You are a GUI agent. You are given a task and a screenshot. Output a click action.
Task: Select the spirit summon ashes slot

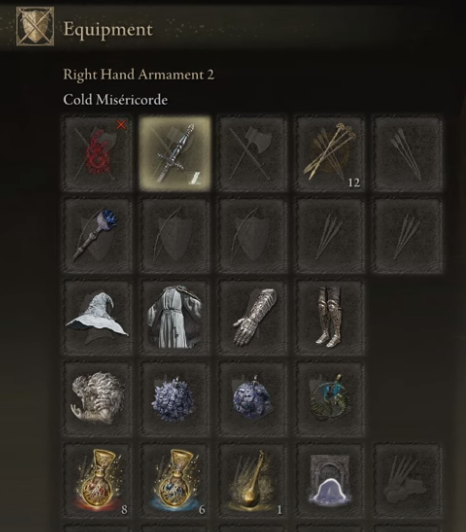coord(330,481)
